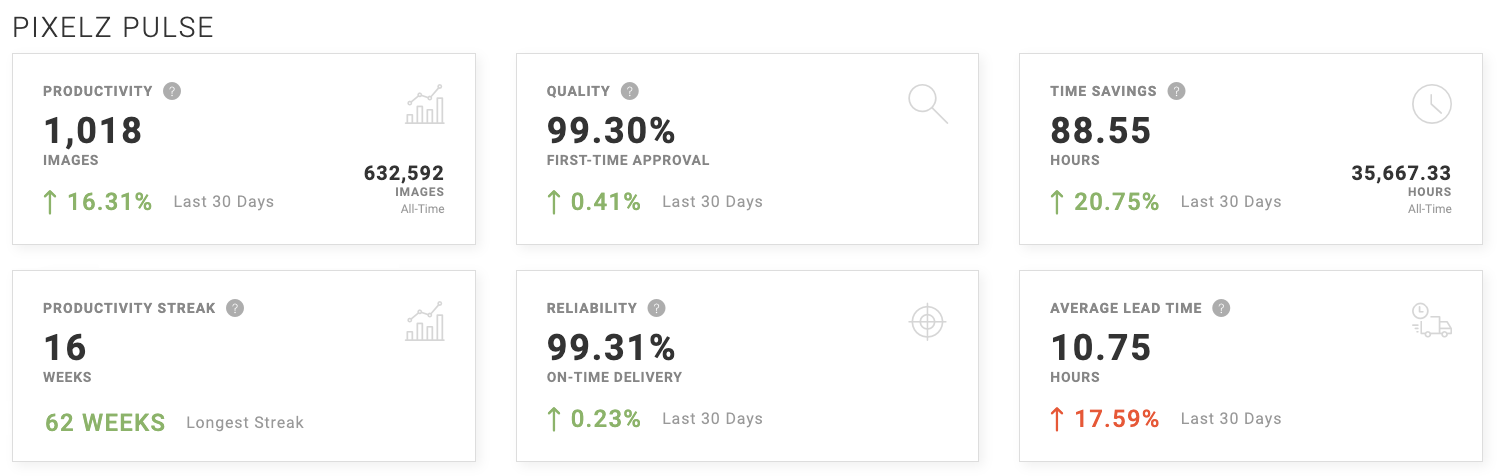The height and width of the screenshot is (476, 1504).
Task: Click the 1,018 images productivity figure
Action: [93, 131]
